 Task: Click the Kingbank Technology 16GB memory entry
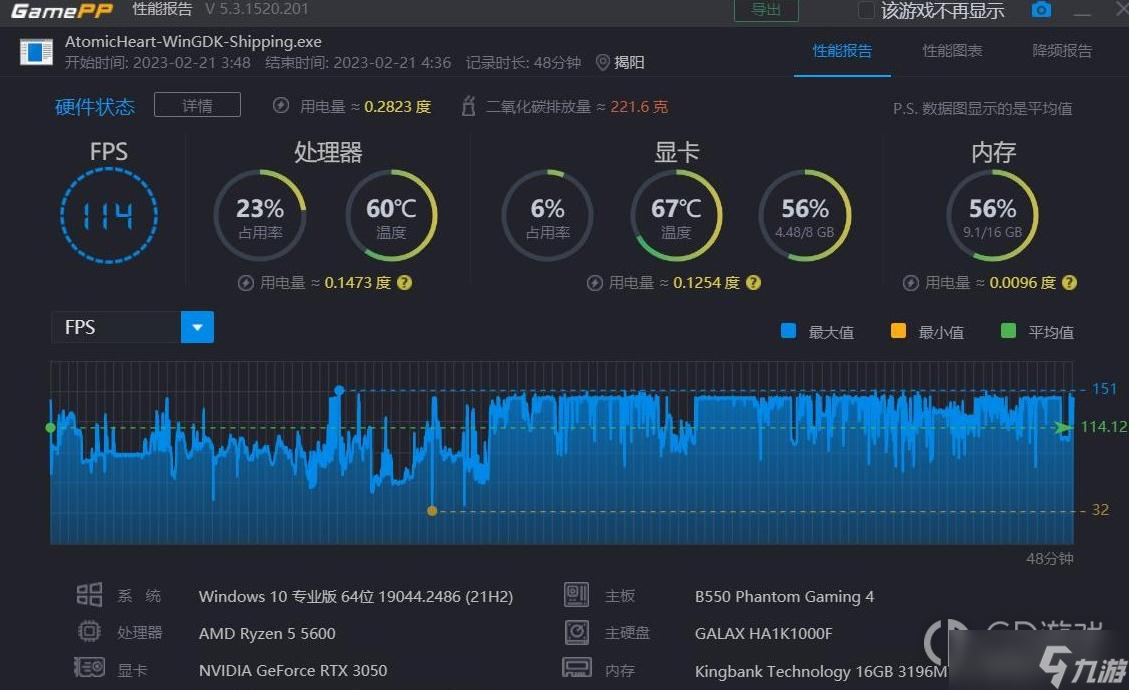[821, 671]
